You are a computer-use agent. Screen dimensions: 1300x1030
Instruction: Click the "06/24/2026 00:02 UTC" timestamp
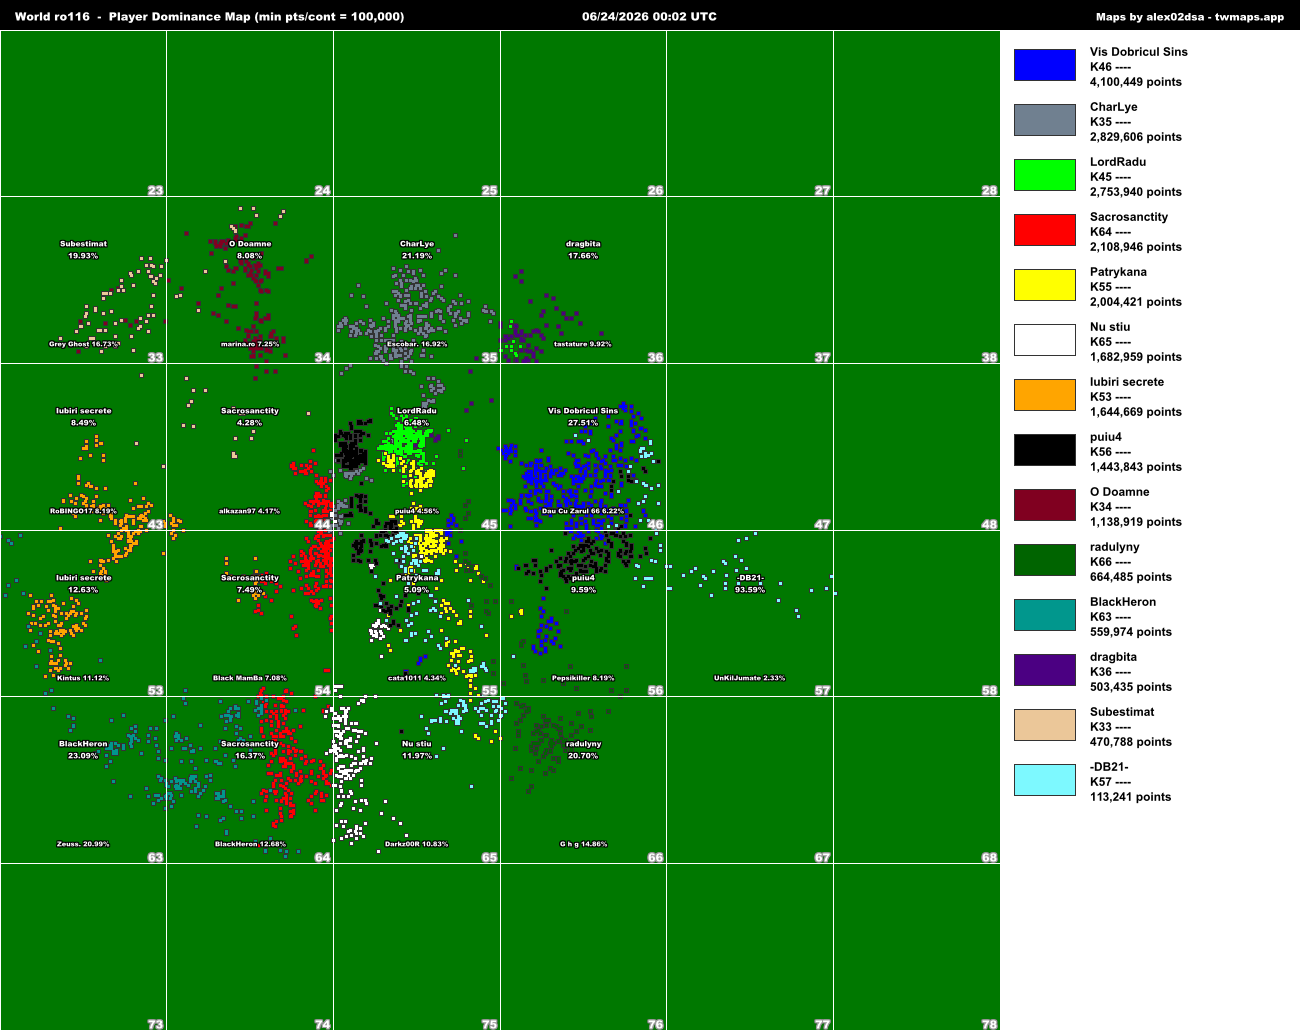(649, 17)
